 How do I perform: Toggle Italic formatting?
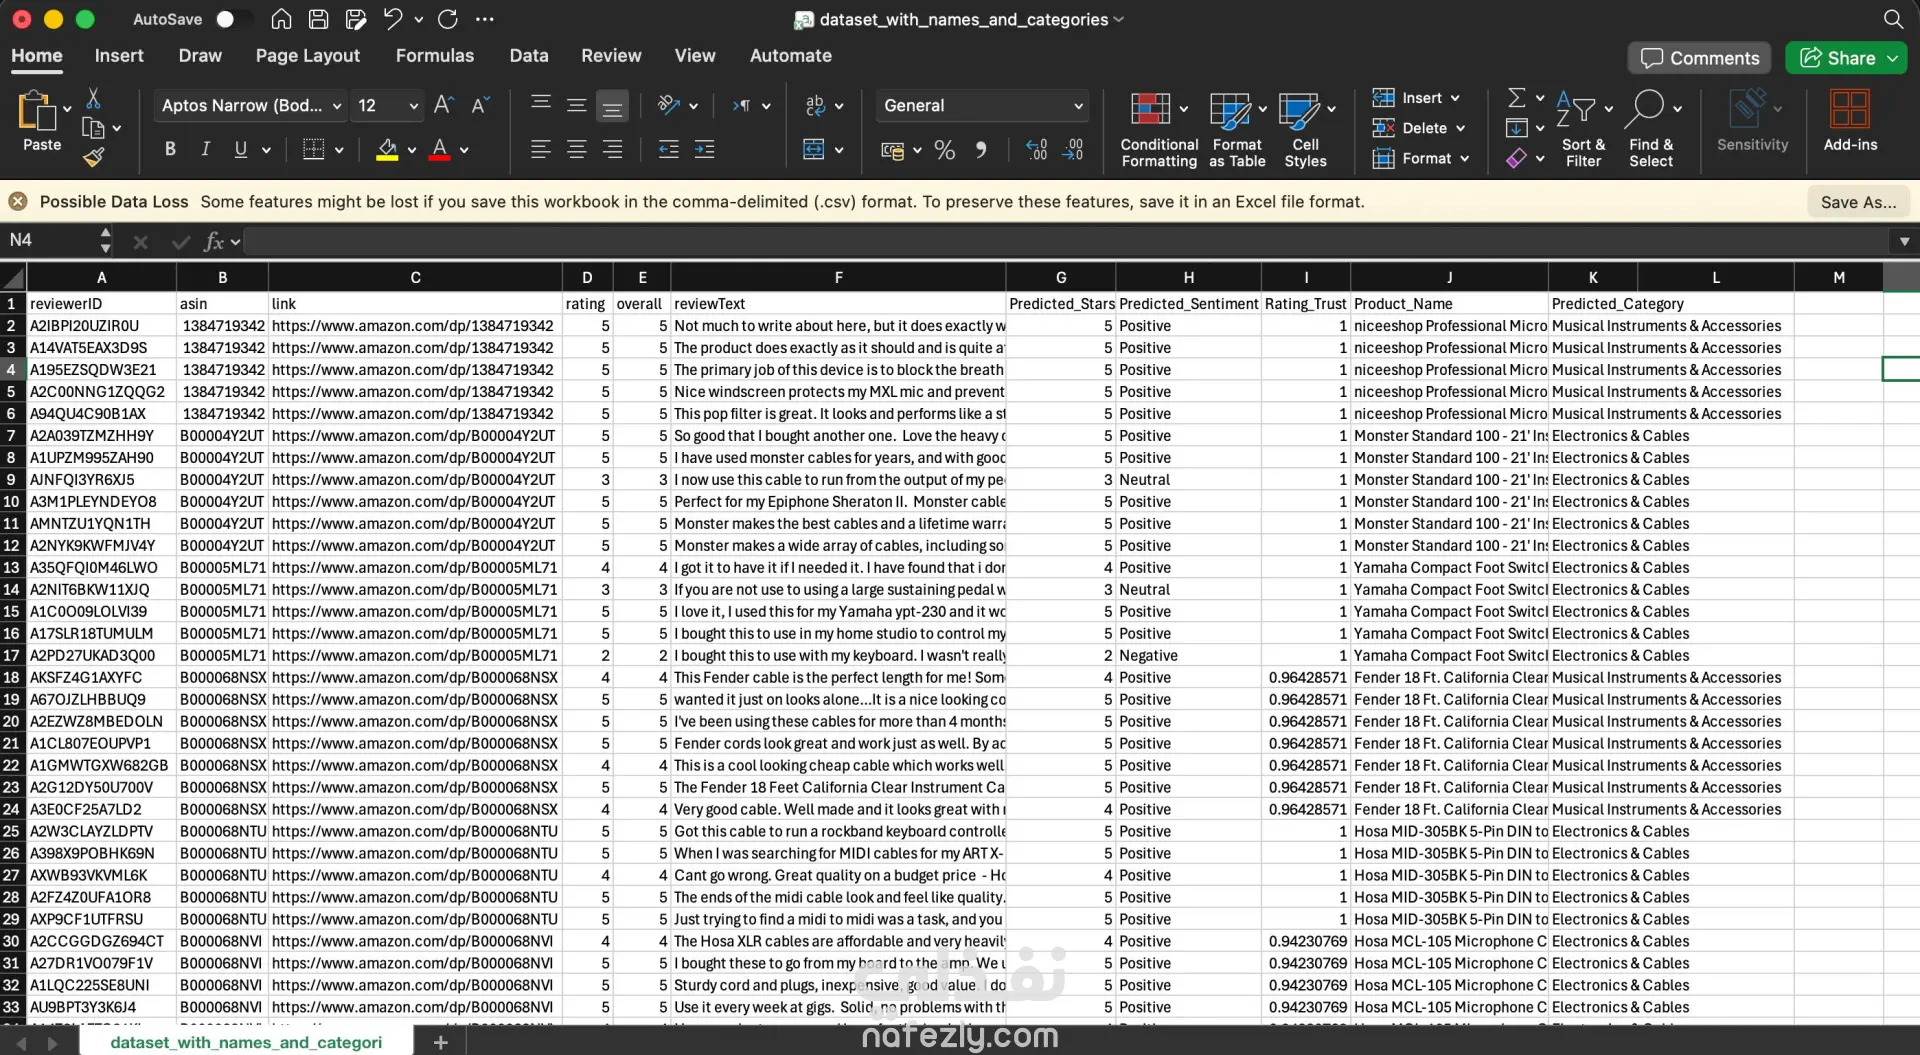pos(205,149)
